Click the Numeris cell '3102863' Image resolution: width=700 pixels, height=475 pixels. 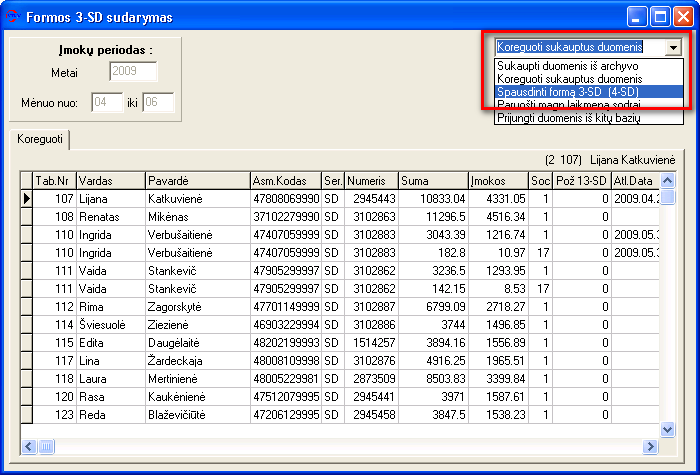(371, 217)
